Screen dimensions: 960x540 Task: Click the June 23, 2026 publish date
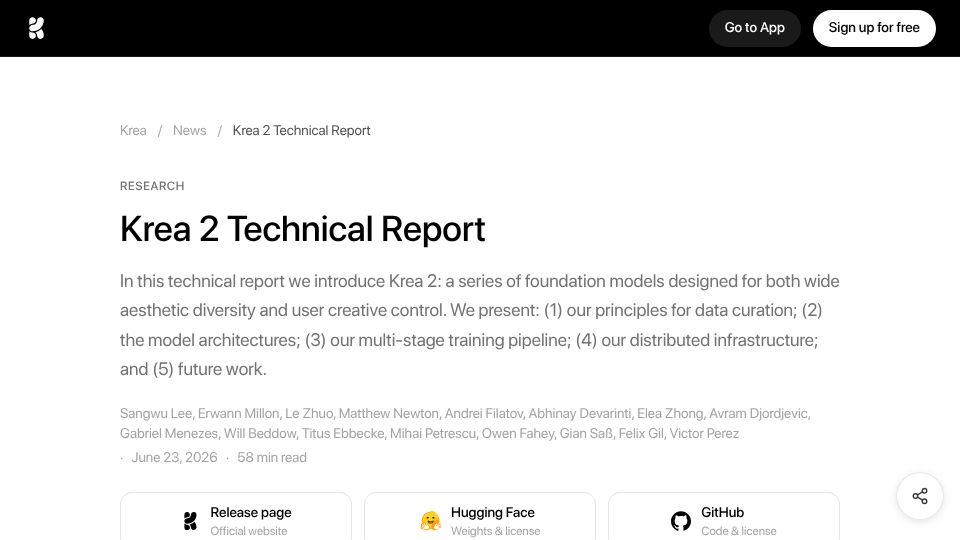click(174, 457)
